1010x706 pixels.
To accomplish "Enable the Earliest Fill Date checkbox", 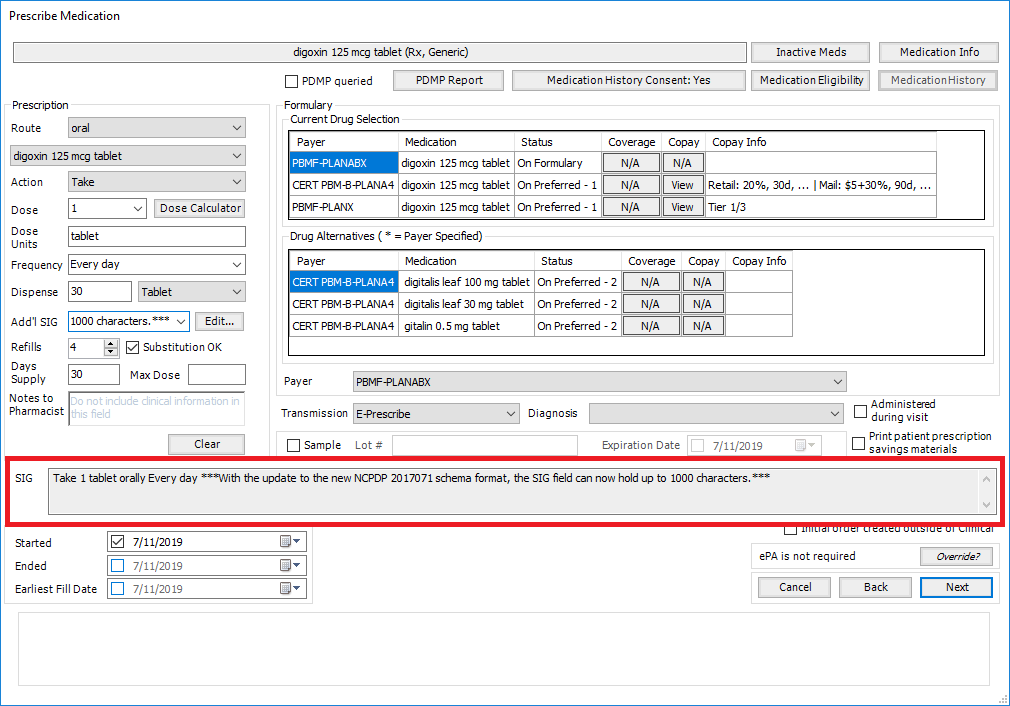I will (117, 588).
